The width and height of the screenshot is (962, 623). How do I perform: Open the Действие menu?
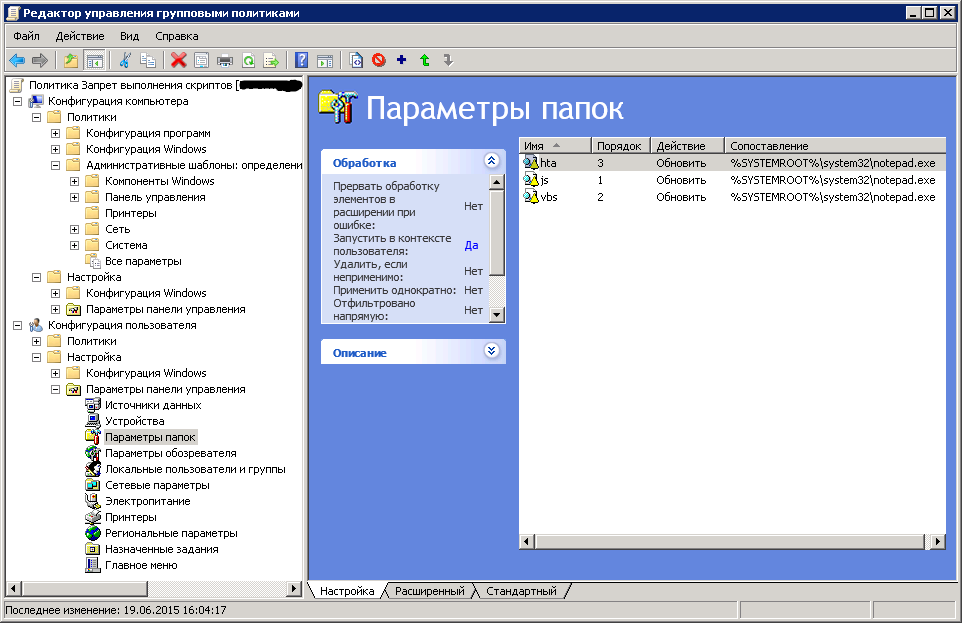(x=80, y=36)
